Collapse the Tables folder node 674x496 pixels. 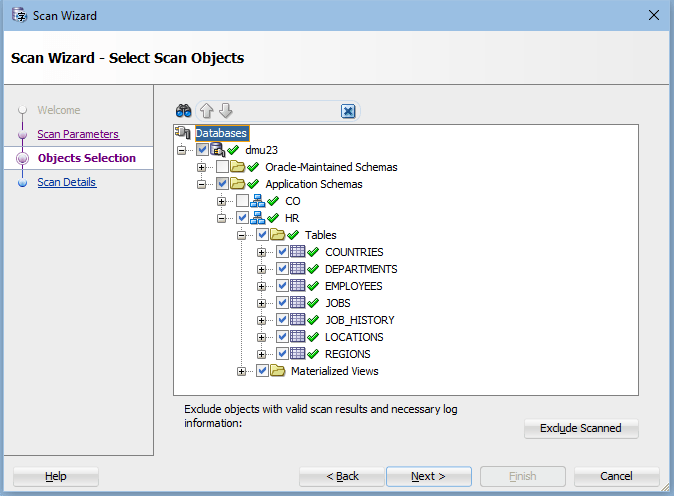coord(242,235)
